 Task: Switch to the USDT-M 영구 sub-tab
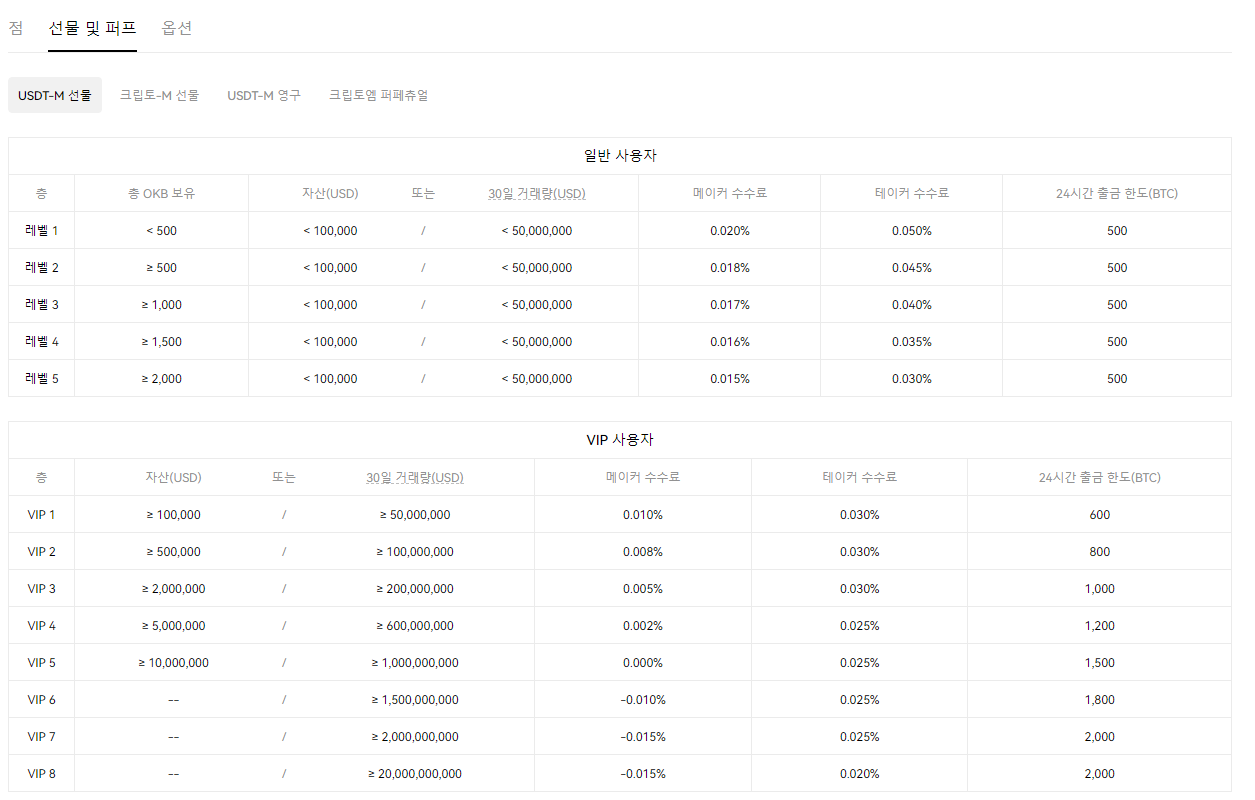(x=264, y=95)
